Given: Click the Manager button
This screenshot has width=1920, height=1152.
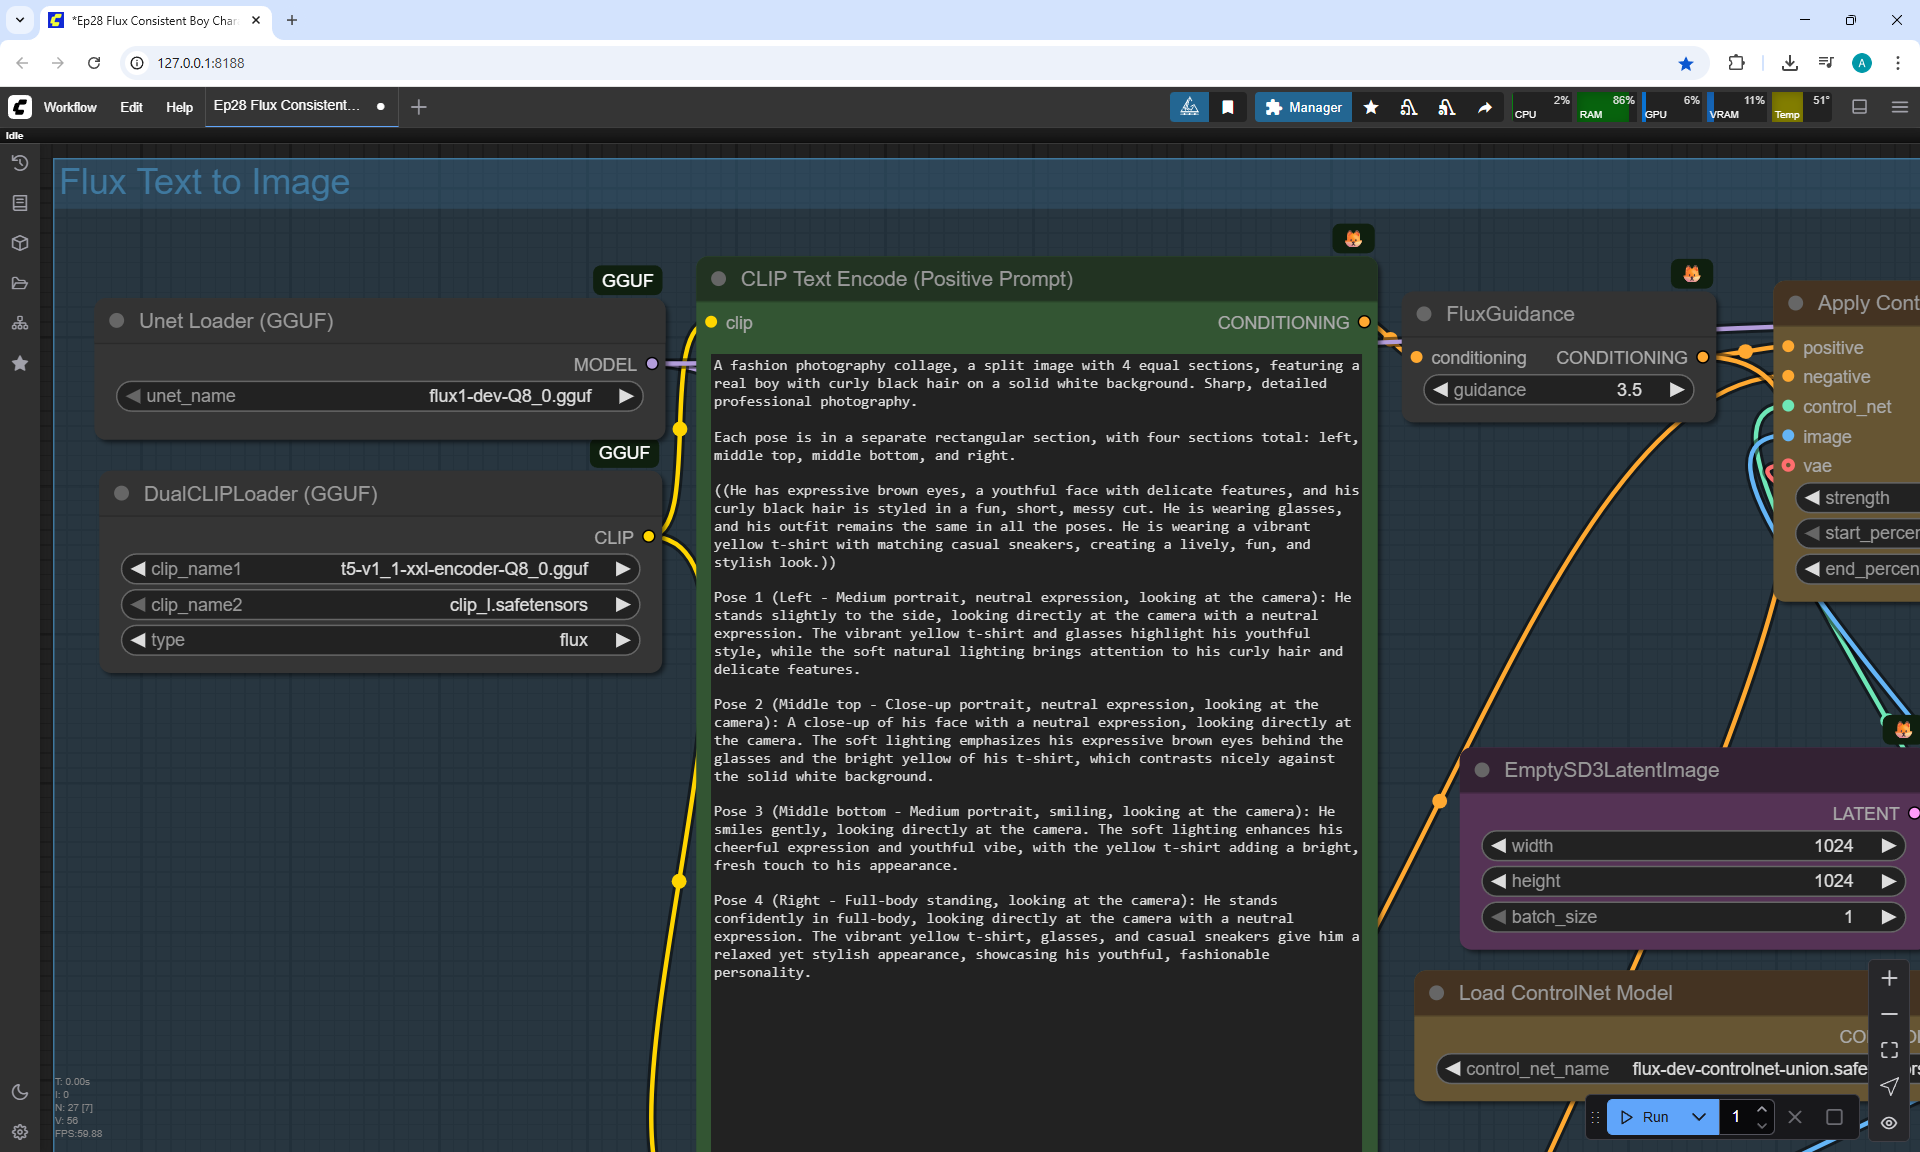Looking at the screenshot, I should click(1303, 107).
